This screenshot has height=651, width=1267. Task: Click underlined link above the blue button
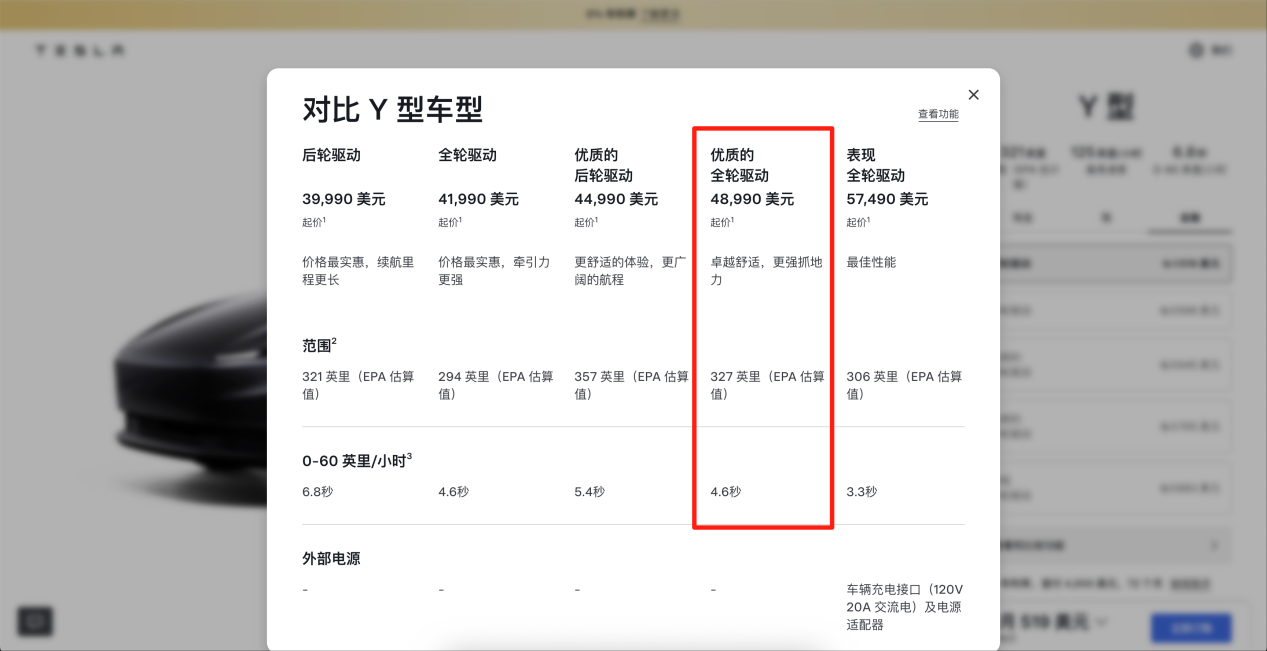[1191, 583]
